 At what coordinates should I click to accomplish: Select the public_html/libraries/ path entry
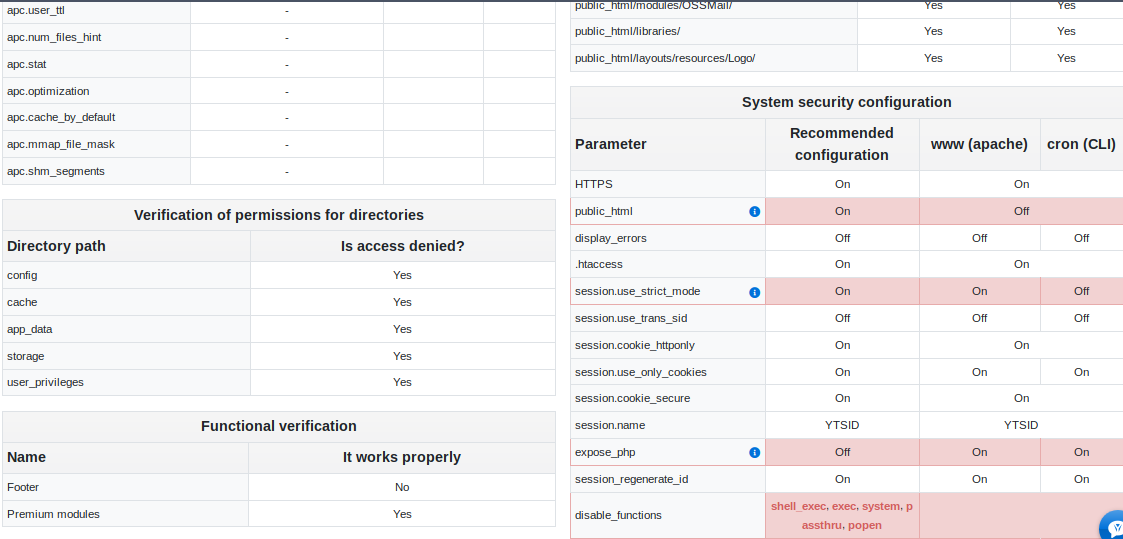(x=627, y=31)
